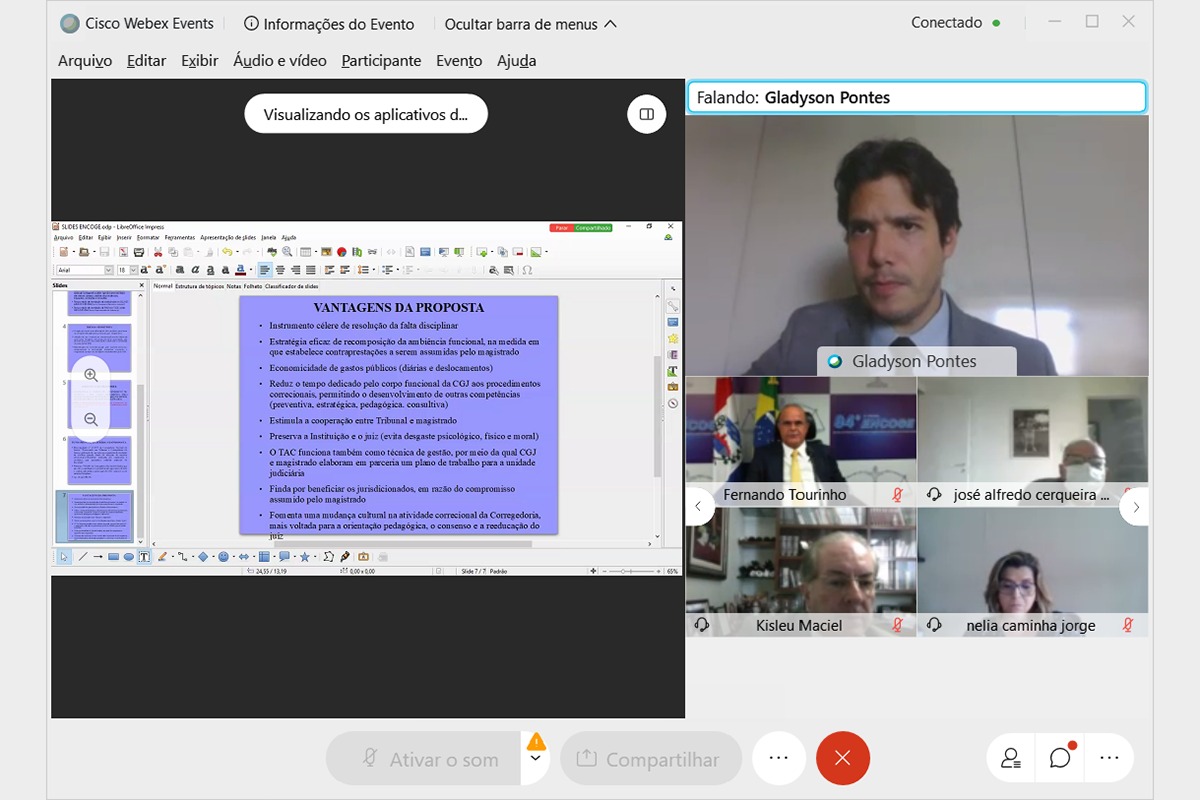
Task: Open more options beside the share button
Action: (x=779, y=758)
